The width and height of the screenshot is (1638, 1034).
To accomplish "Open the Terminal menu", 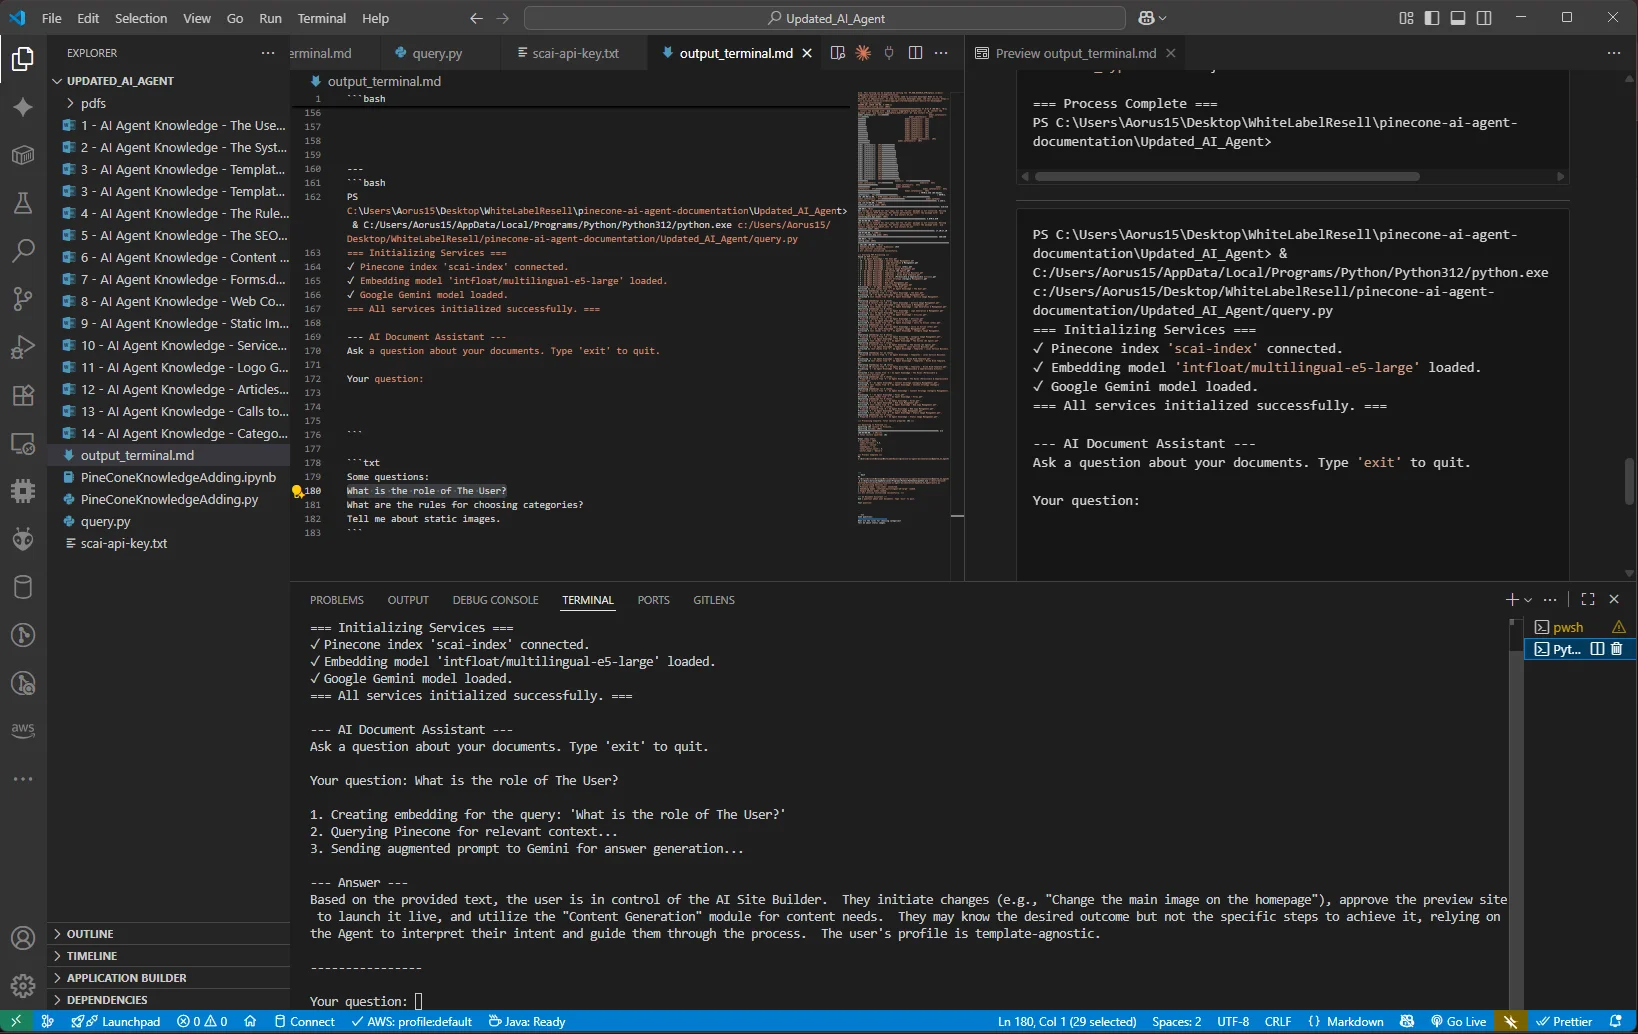I will pos(321,18).
